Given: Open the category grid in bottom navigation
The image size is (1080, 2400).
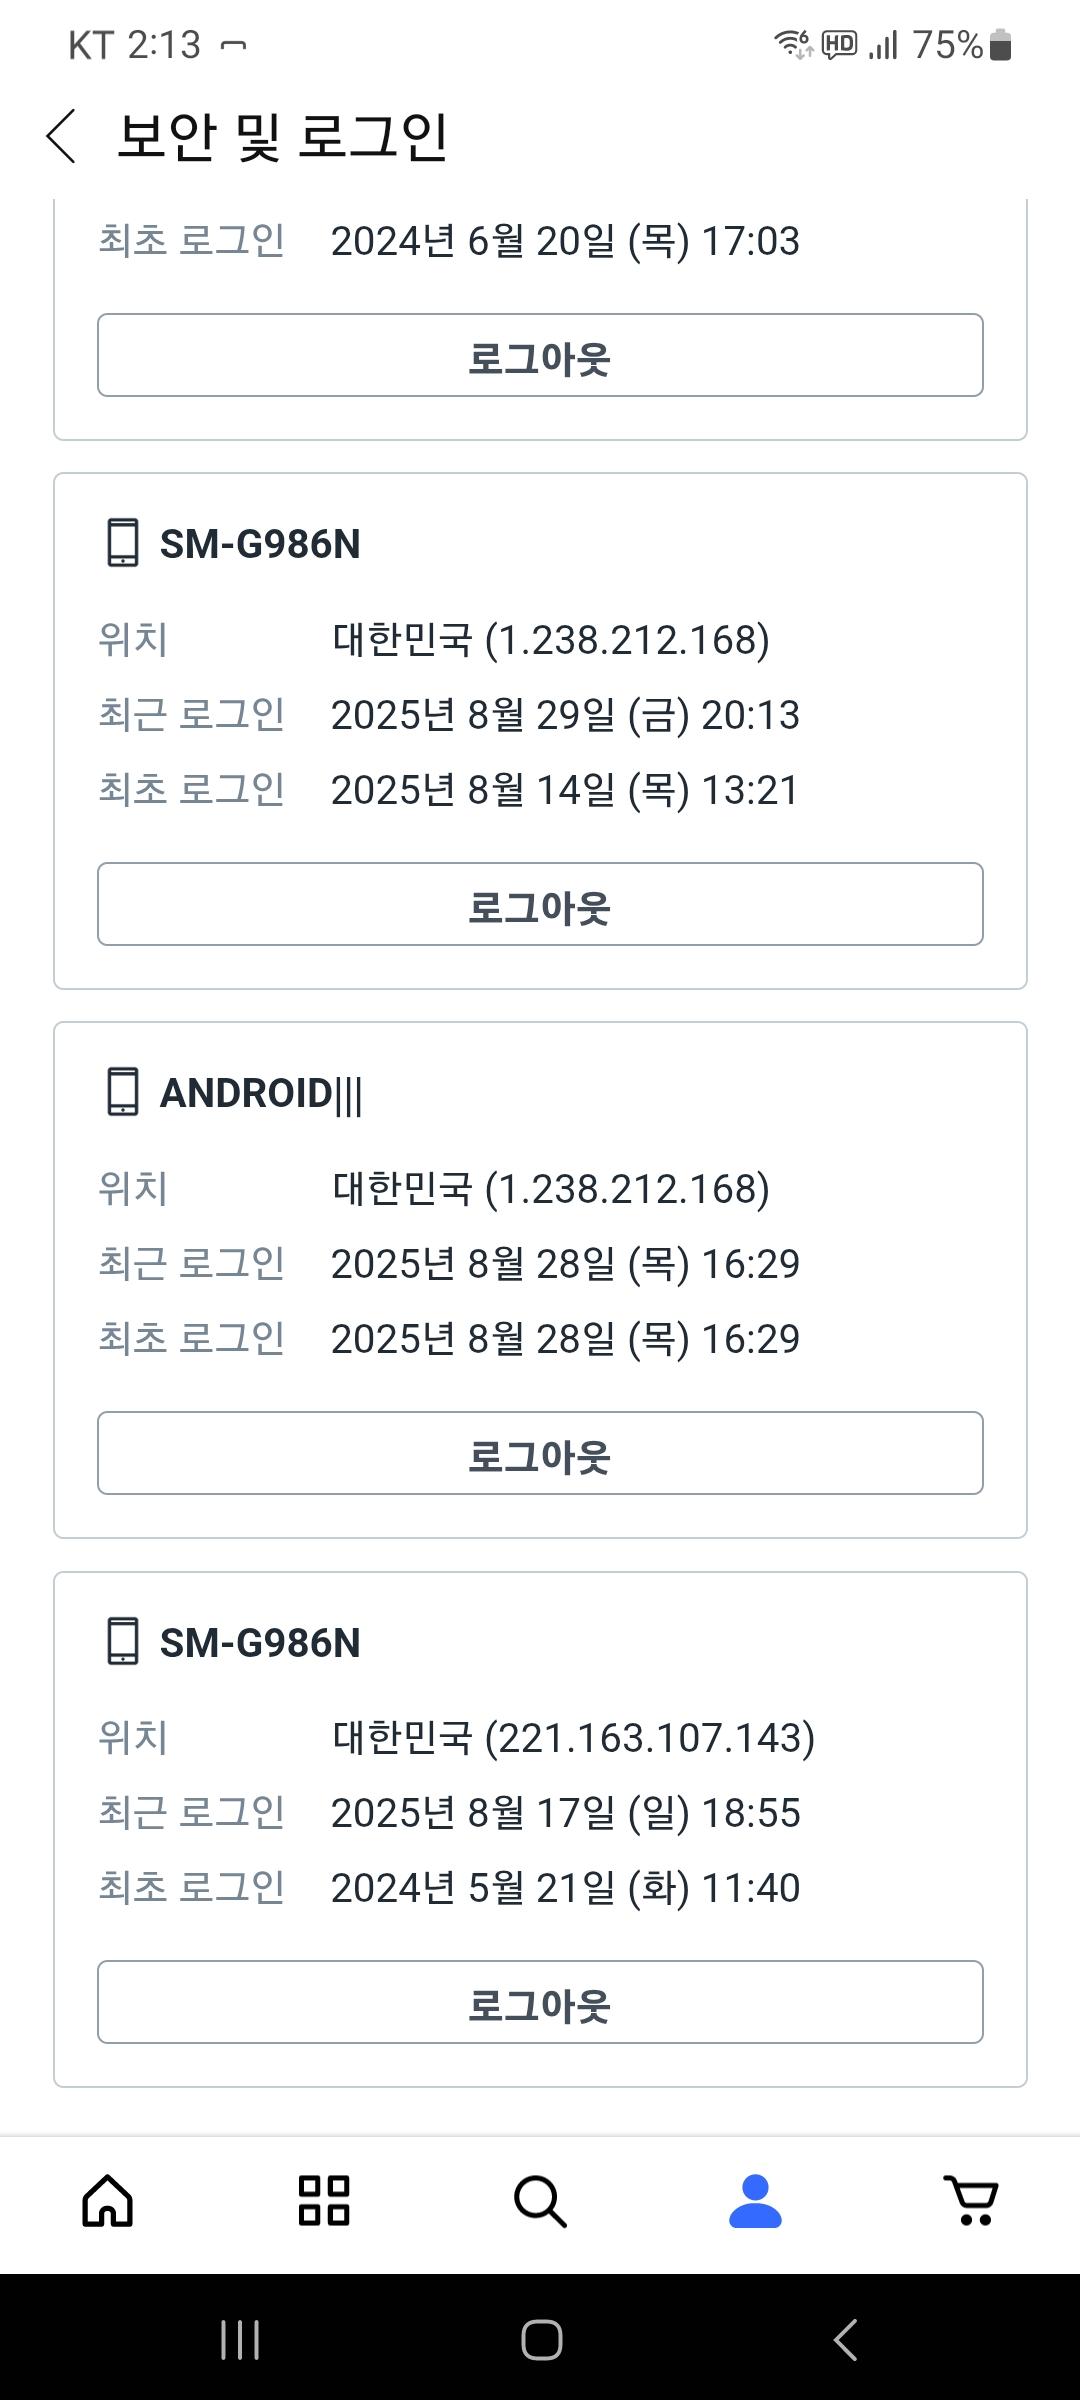Looking at the screenshot, I should [x=324, y=2201].
